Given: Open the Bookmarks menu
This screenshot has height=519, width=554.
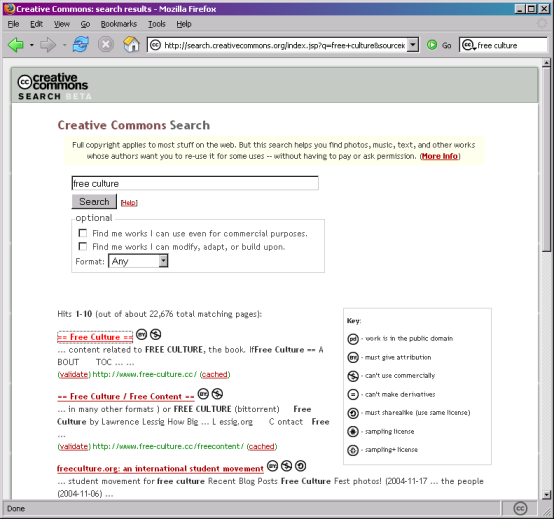Looking at the screenshot, I should [x=119, y=24].
